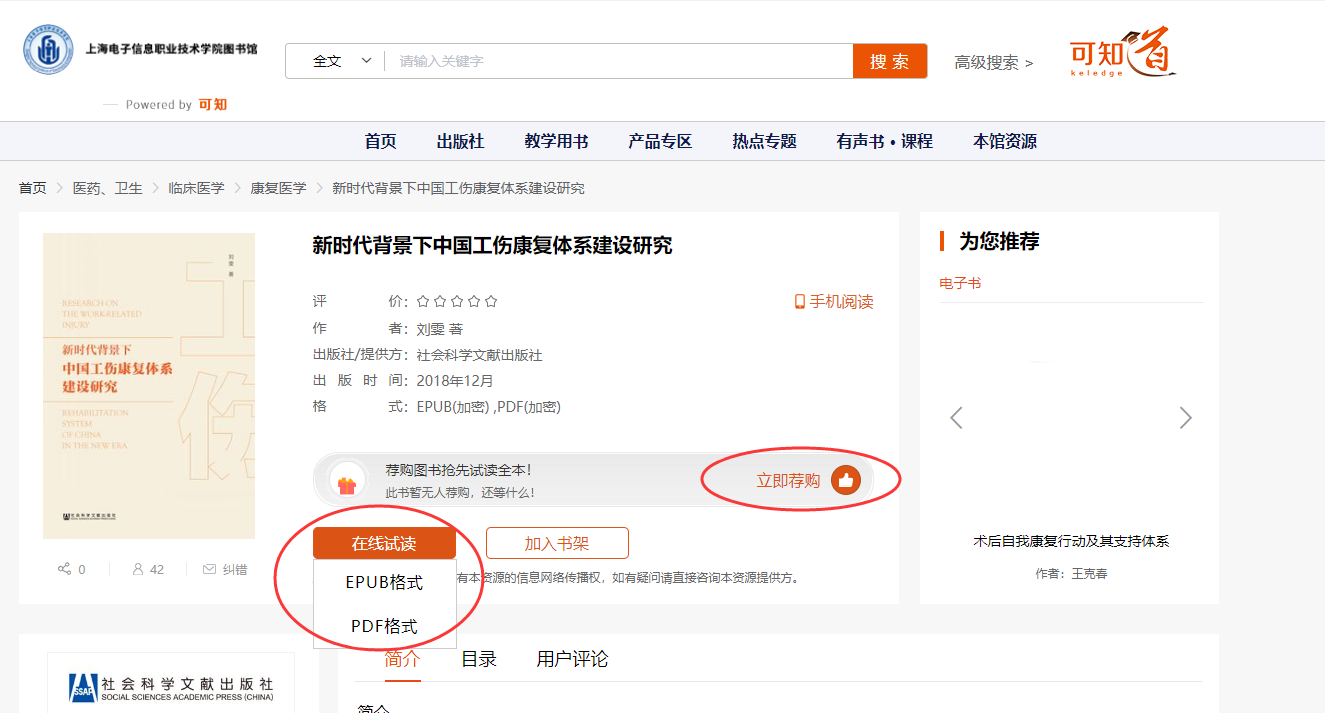1325x713 pixels.
Task: Open the 全文 search scope dropdown
Action: pyautogui.click(x=340, y=61)
